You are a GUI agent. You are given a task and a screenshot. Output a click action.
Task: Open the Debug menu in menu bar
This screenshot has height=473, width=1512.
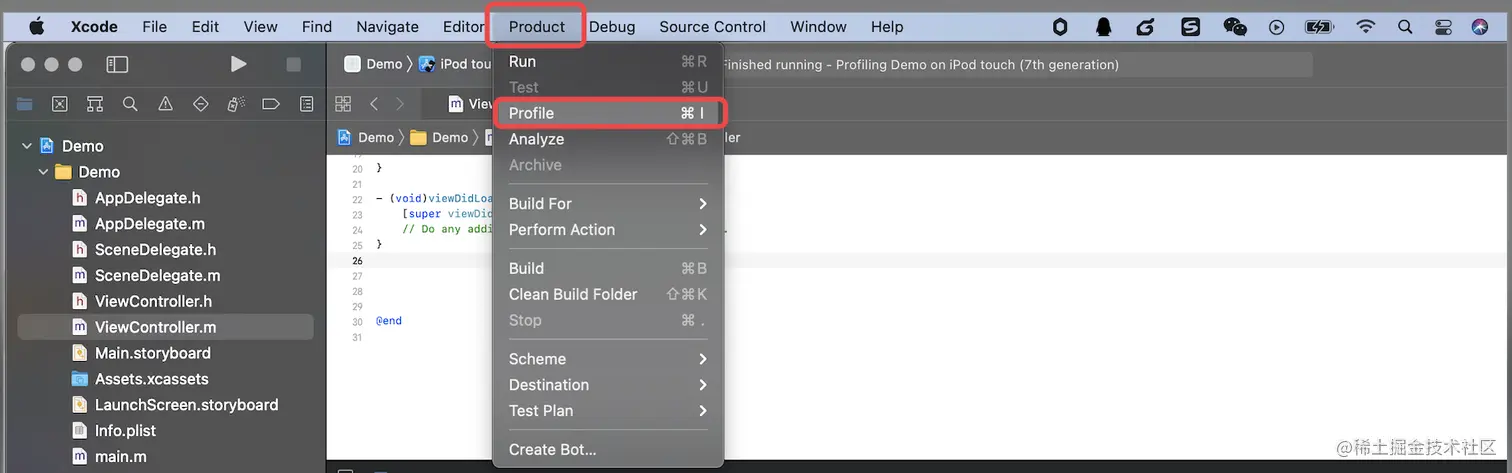point(612,27)
